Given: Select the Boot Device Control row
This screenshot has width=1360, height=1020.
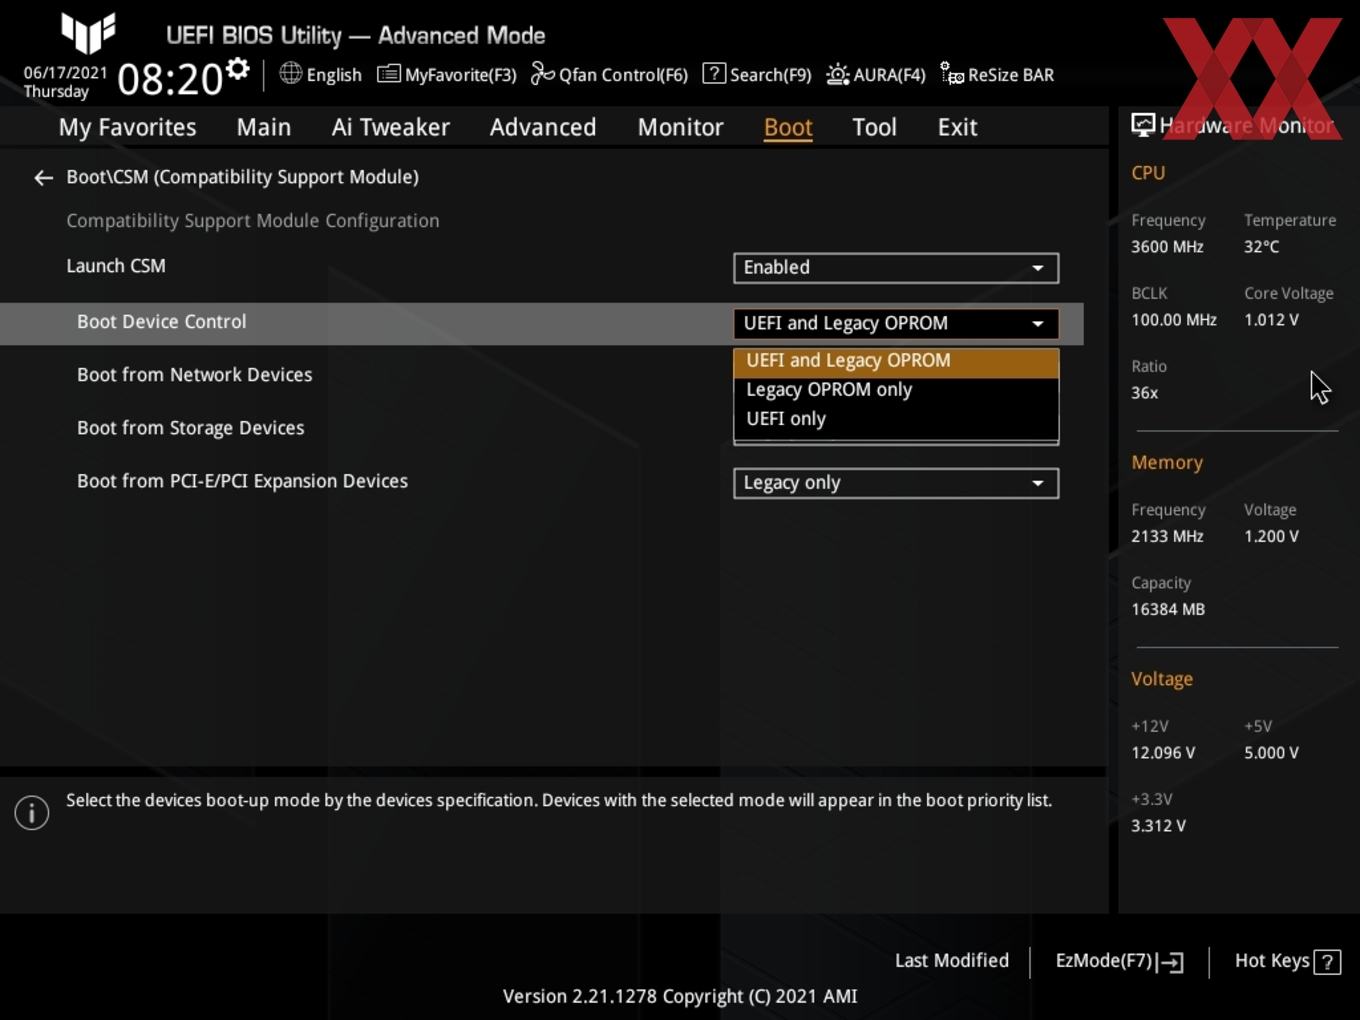Looking at the screenshot, I should tap(541, 323).
